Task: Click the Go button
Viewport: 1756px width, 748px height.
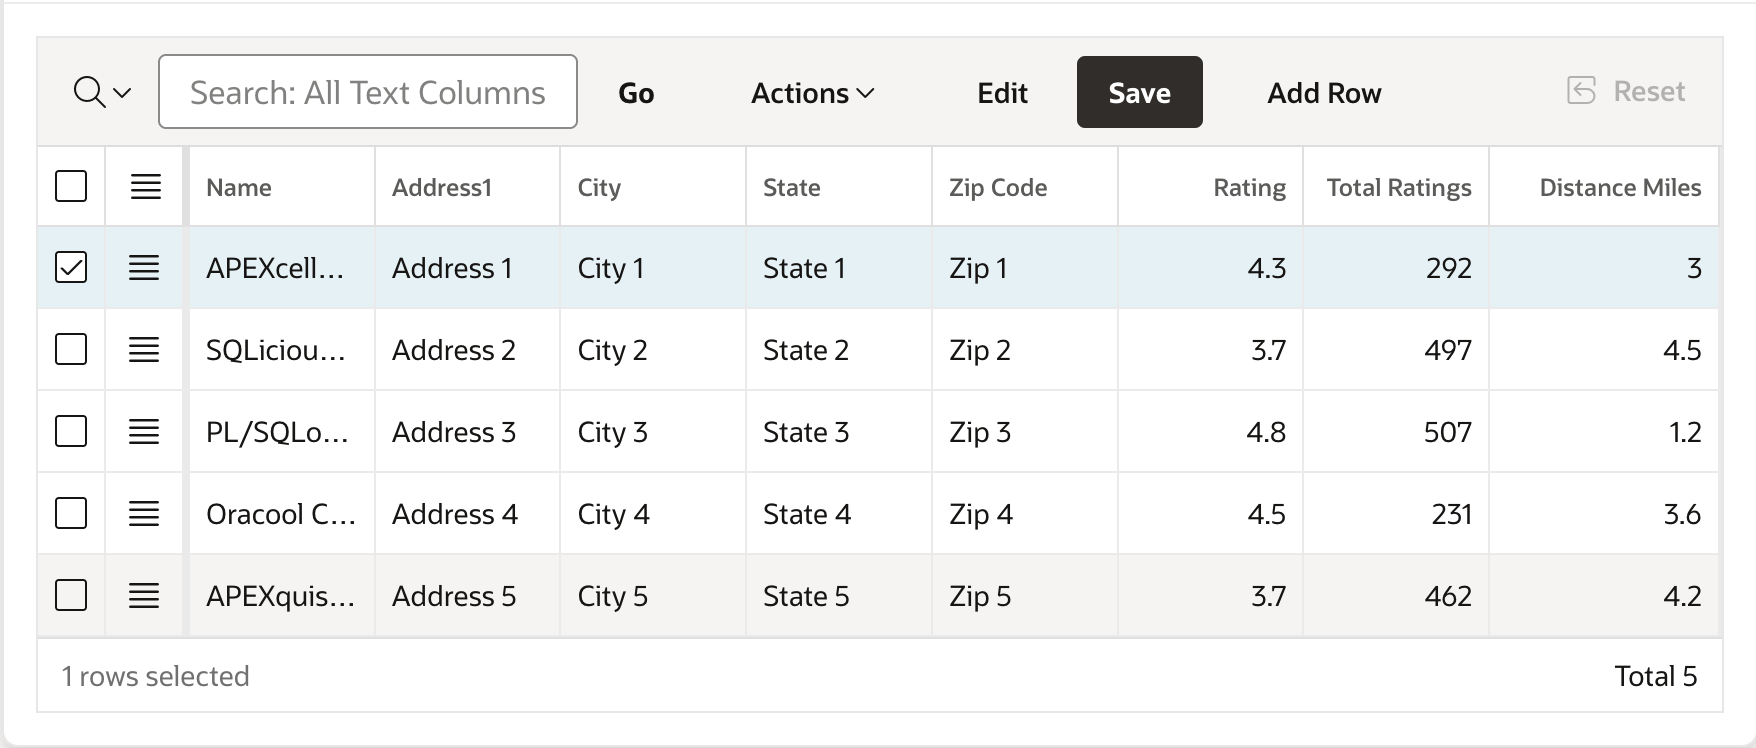Action: click(x=636, y=92)
